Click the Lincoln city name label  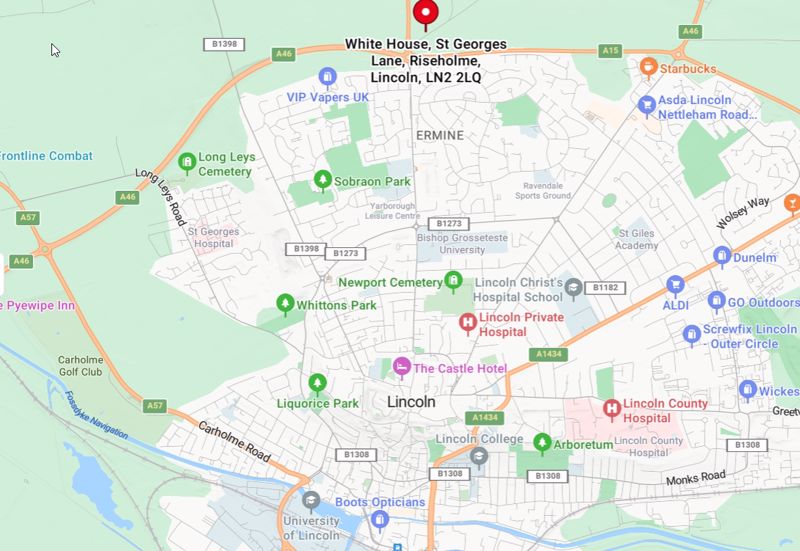tap(411, 402)
